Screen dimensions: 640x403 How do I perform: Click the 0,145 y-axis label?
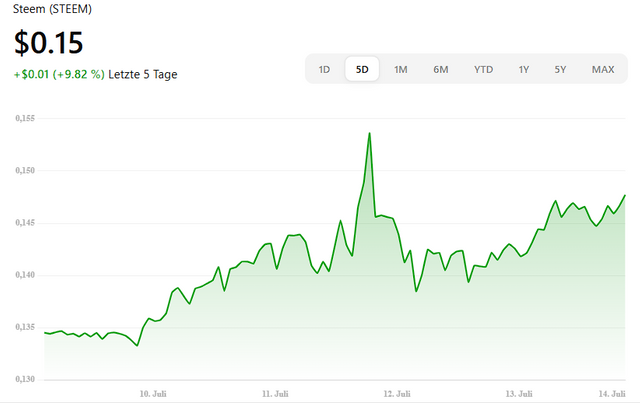coord(25,223)
